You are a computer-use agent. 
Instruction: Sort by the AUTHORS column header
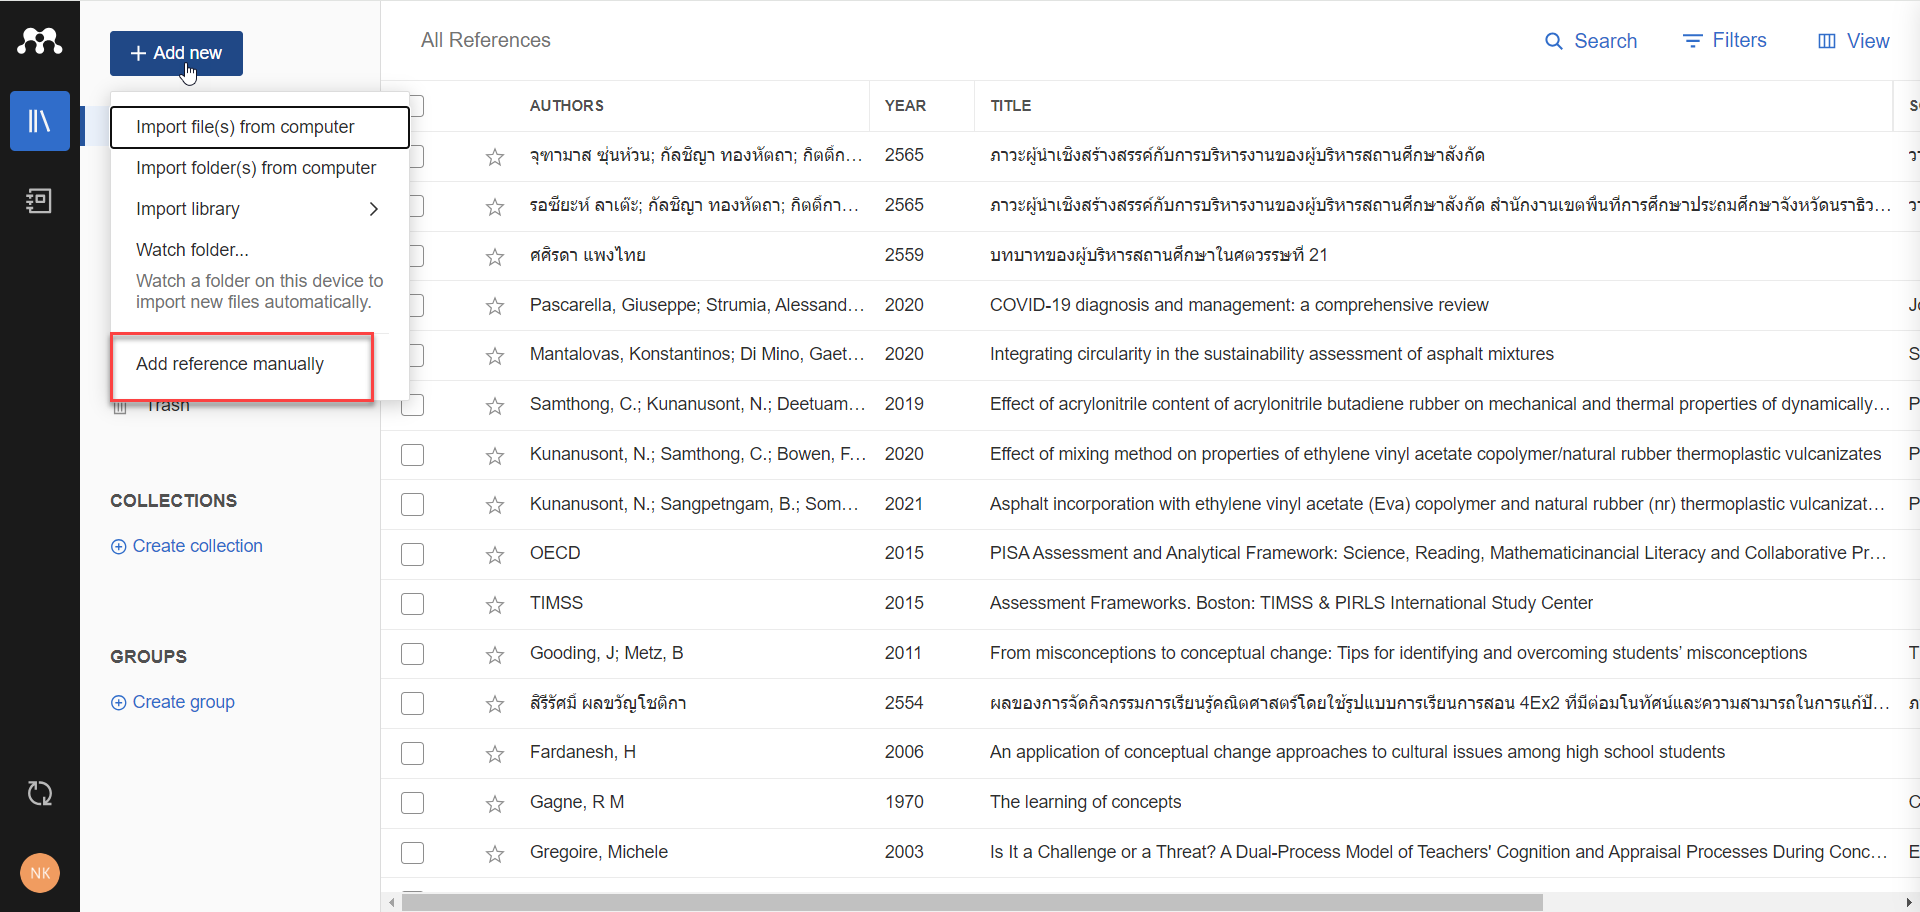coord(567,106)
